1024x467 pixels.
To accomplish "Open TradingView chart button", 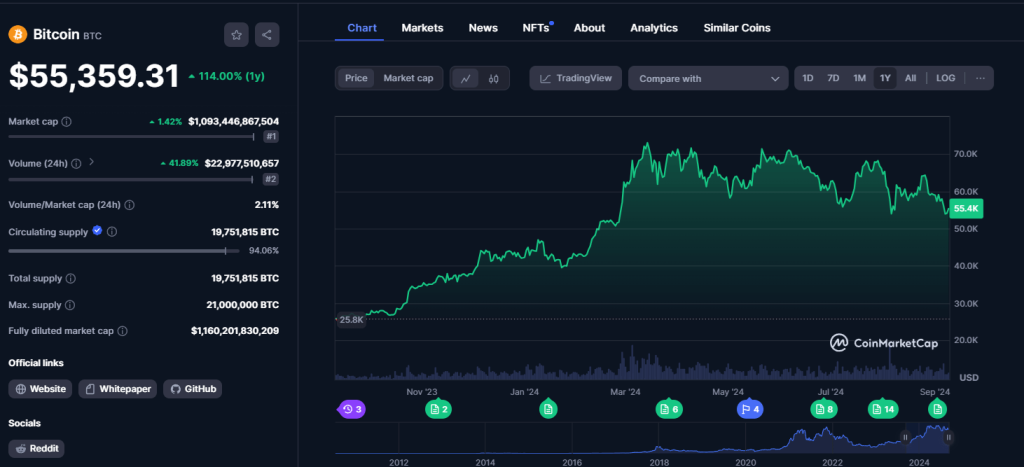I will tap(575, 78).
